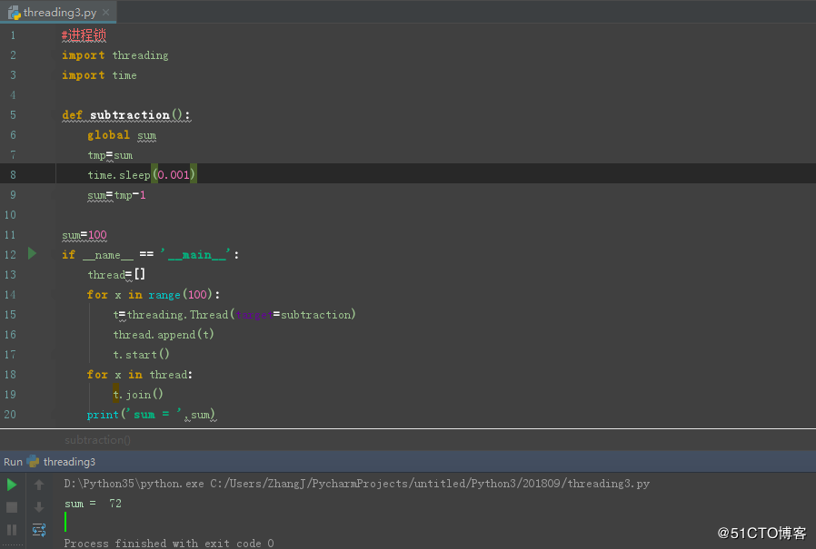Click 'def subtraction():' definition

click(126, 115)
